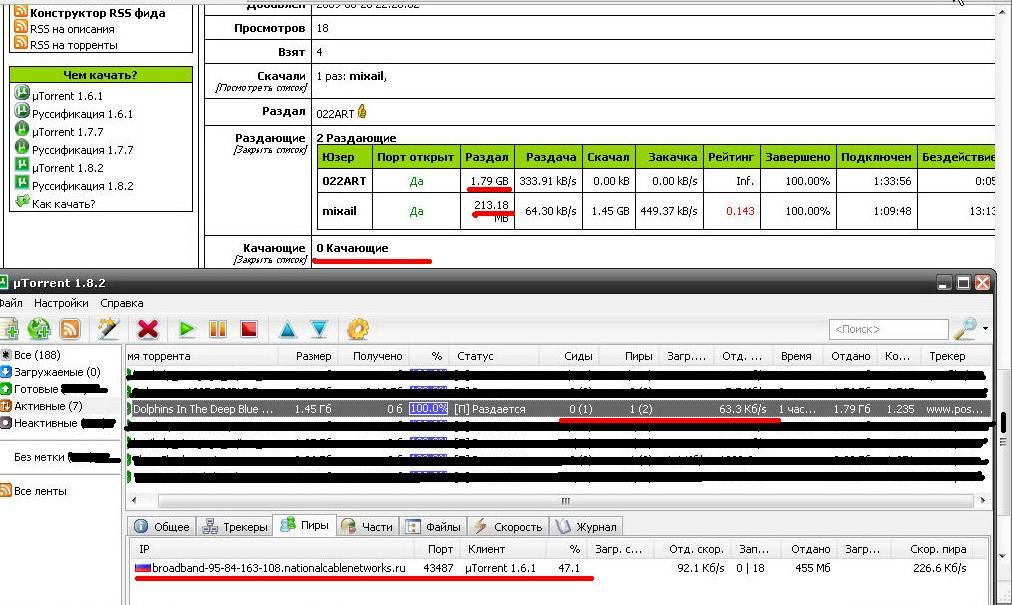Open the search engine dropdown arrow beside magnifier
Image resolution: width=1012 pixels, height=605 pixels.
tap(986, 329)
